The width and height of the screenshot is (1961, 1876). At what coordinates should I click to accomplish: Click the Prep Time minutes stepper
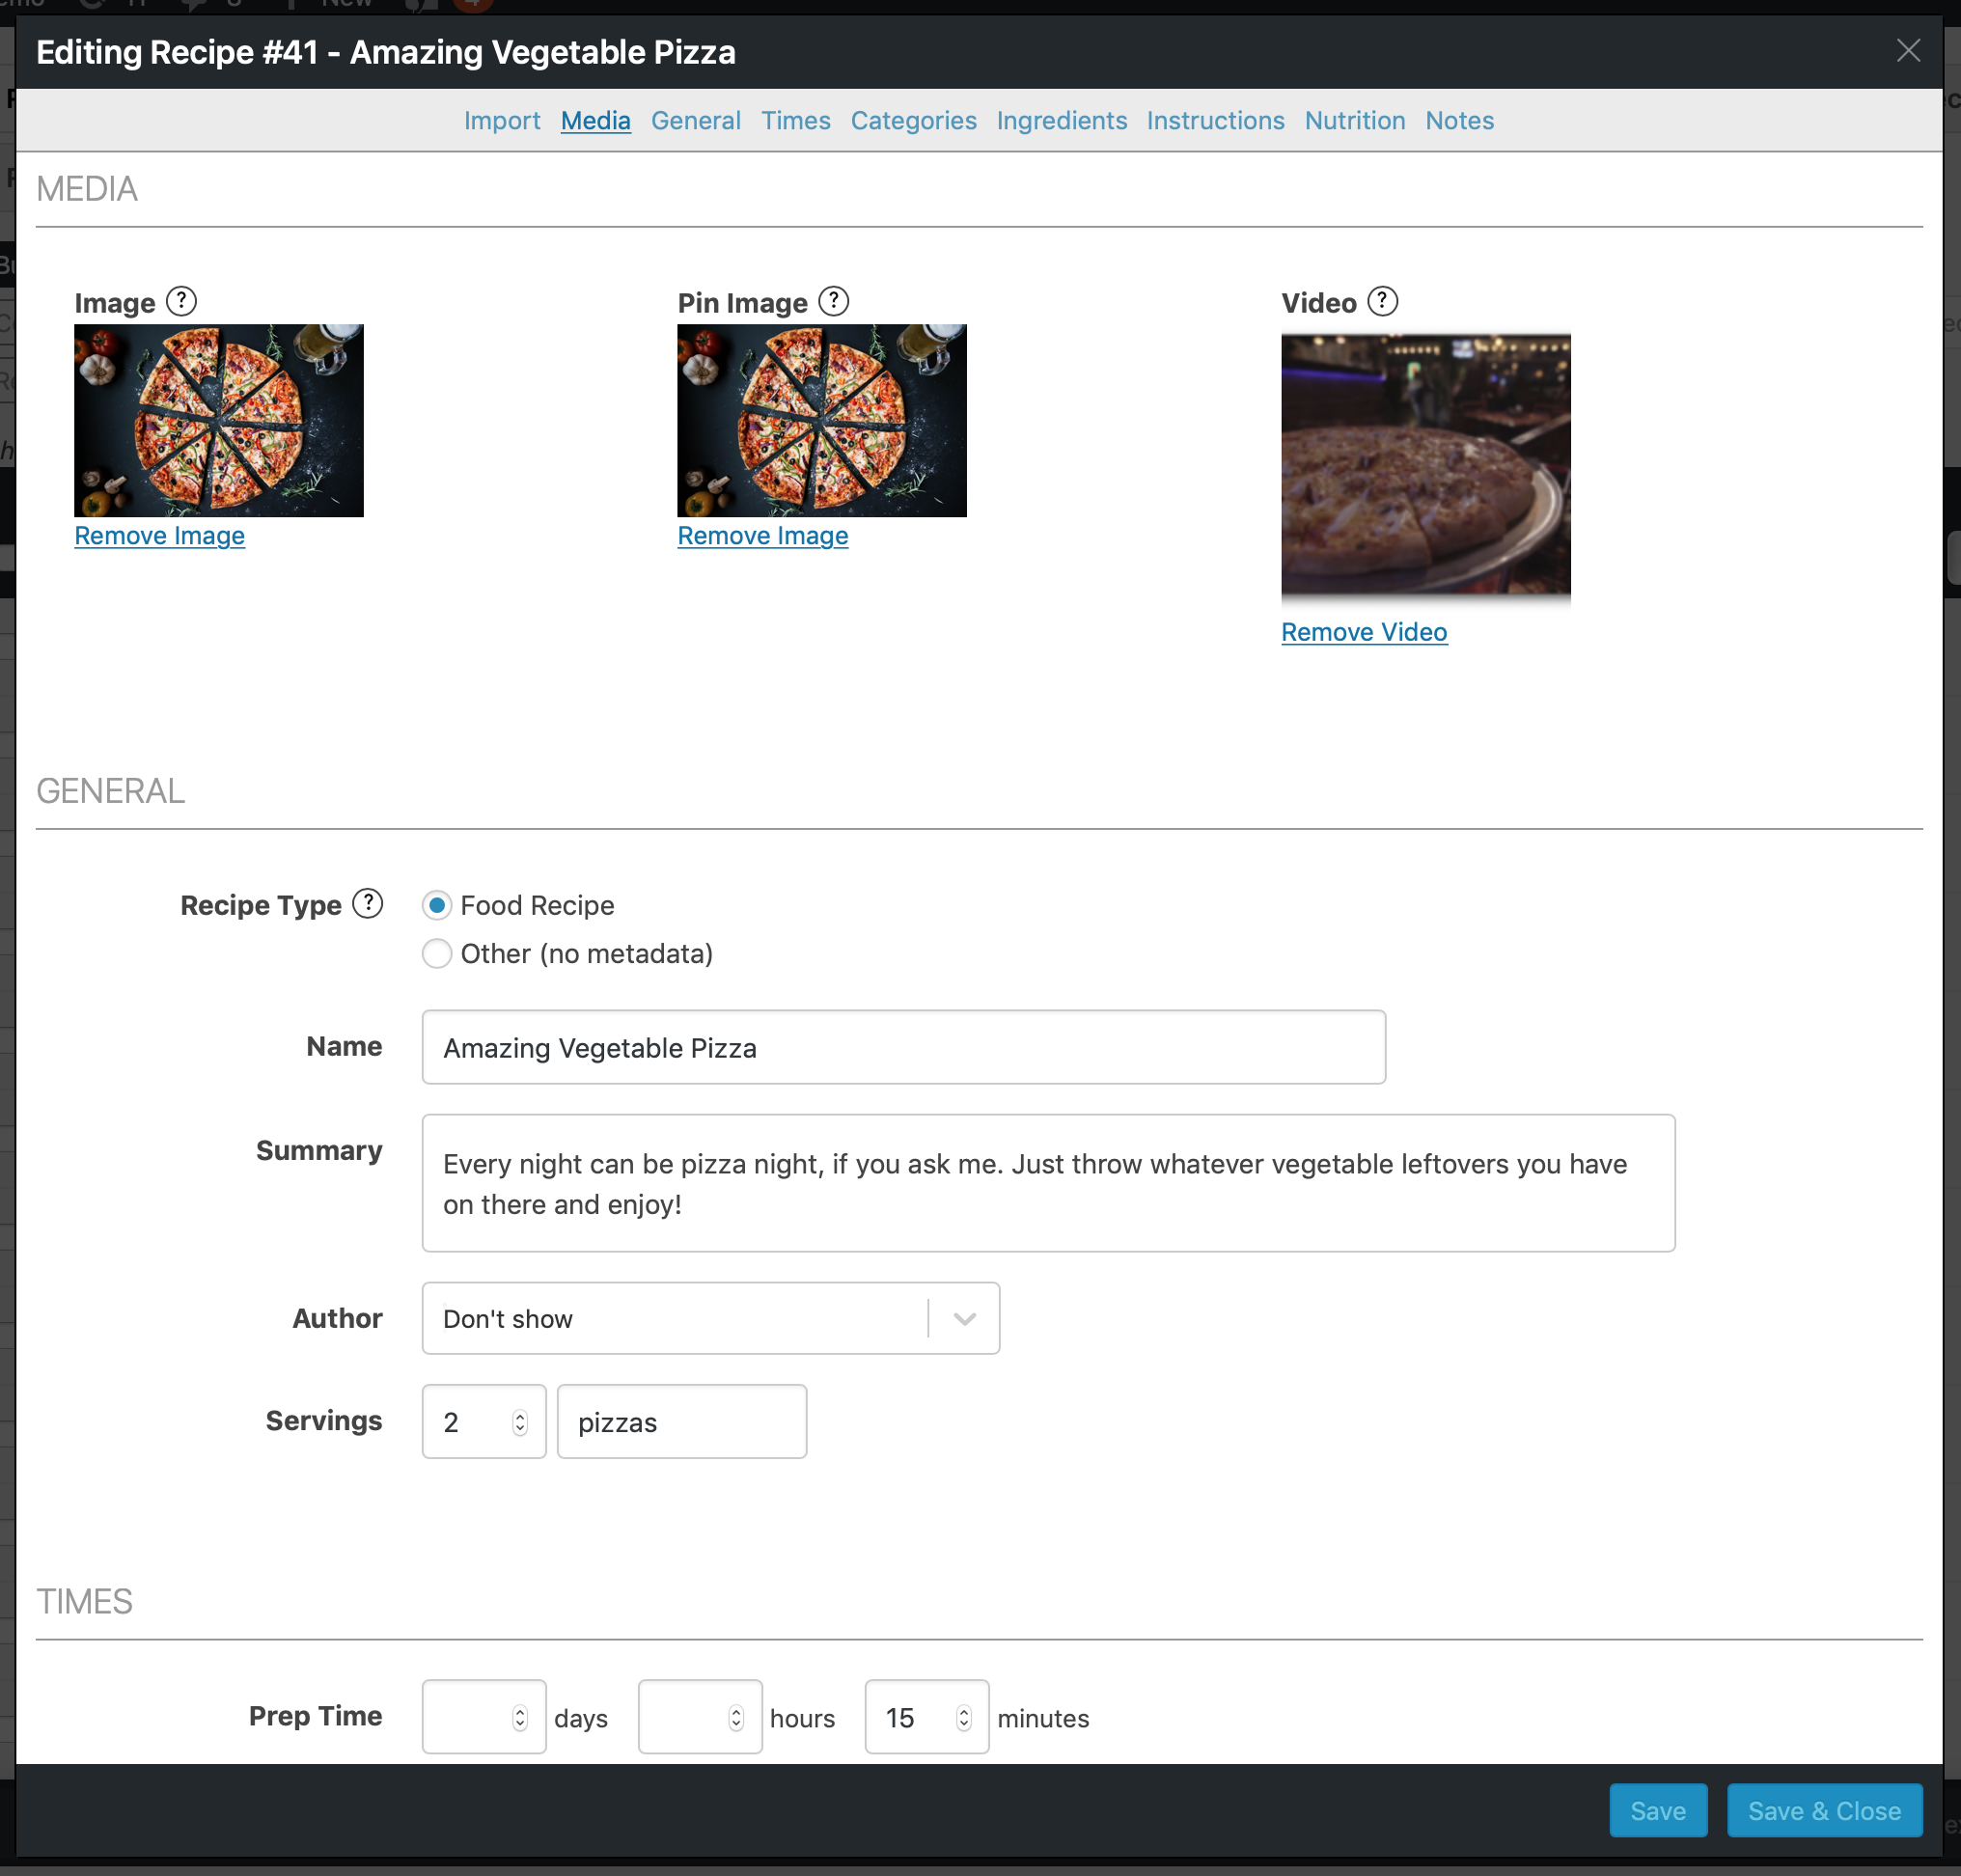pos(963,1717)
